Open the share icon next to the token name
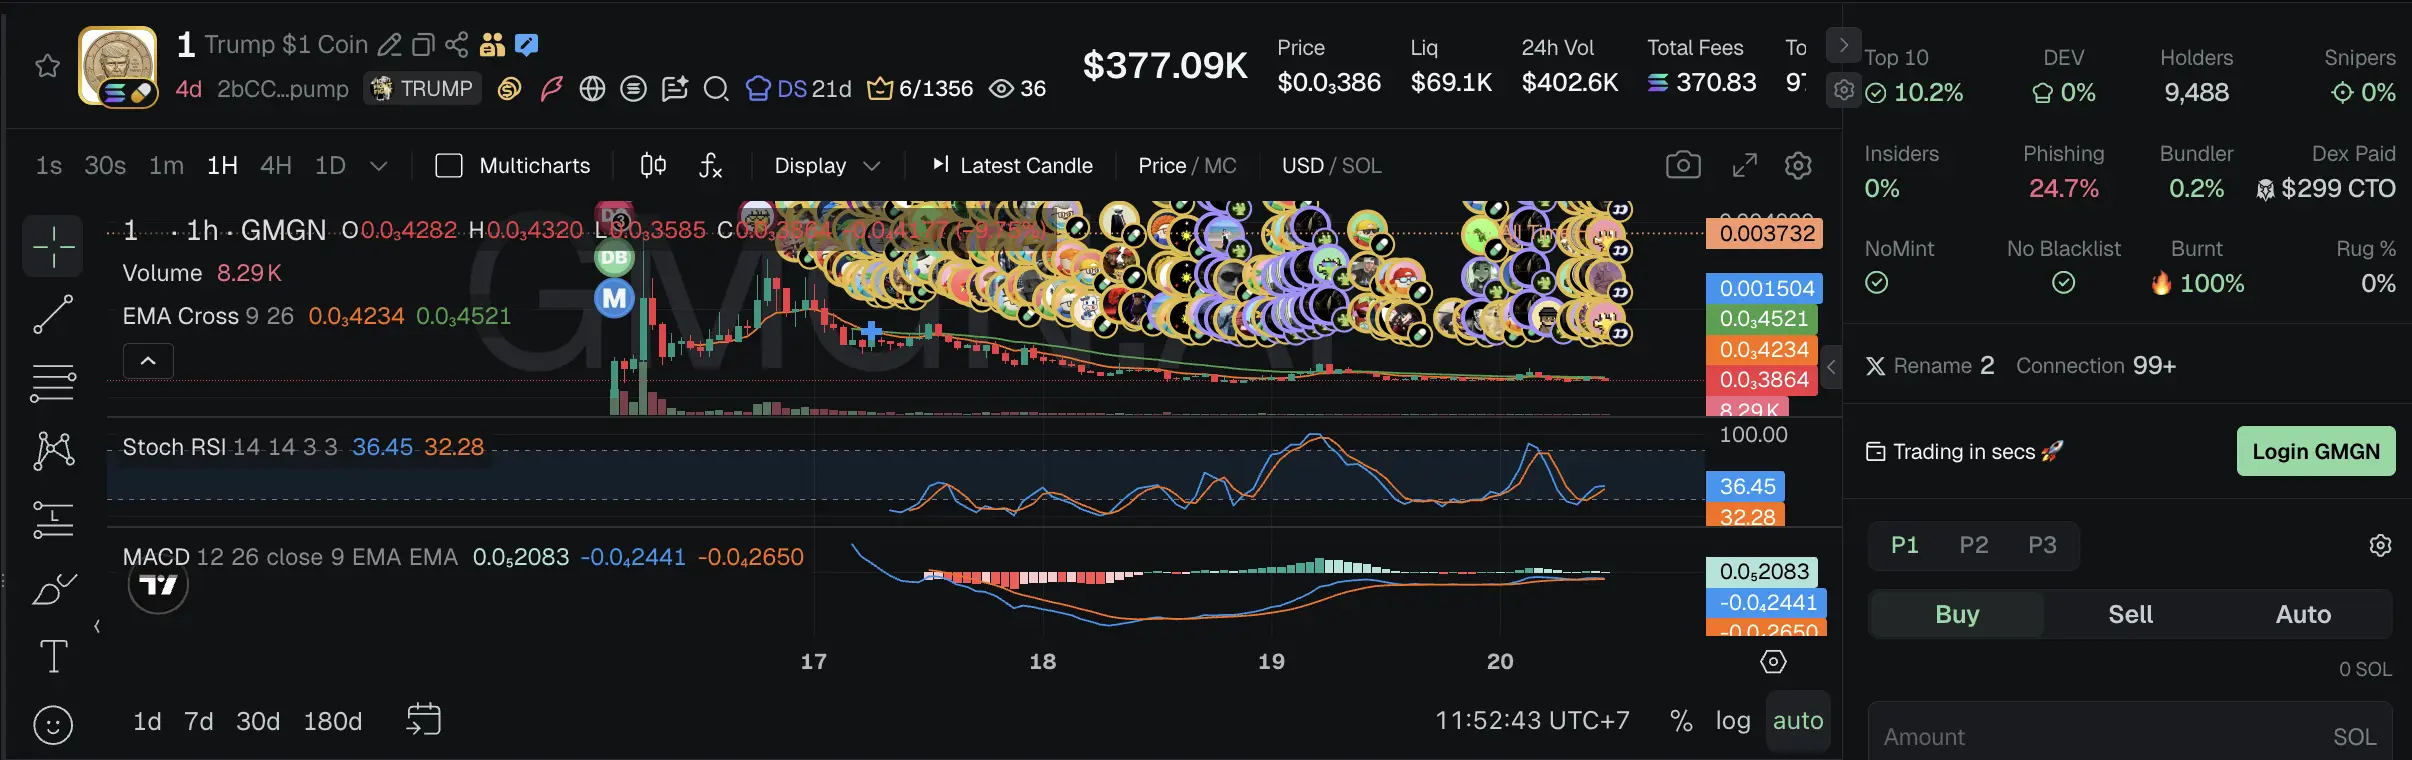The image size is (2412, 760). 456,45
